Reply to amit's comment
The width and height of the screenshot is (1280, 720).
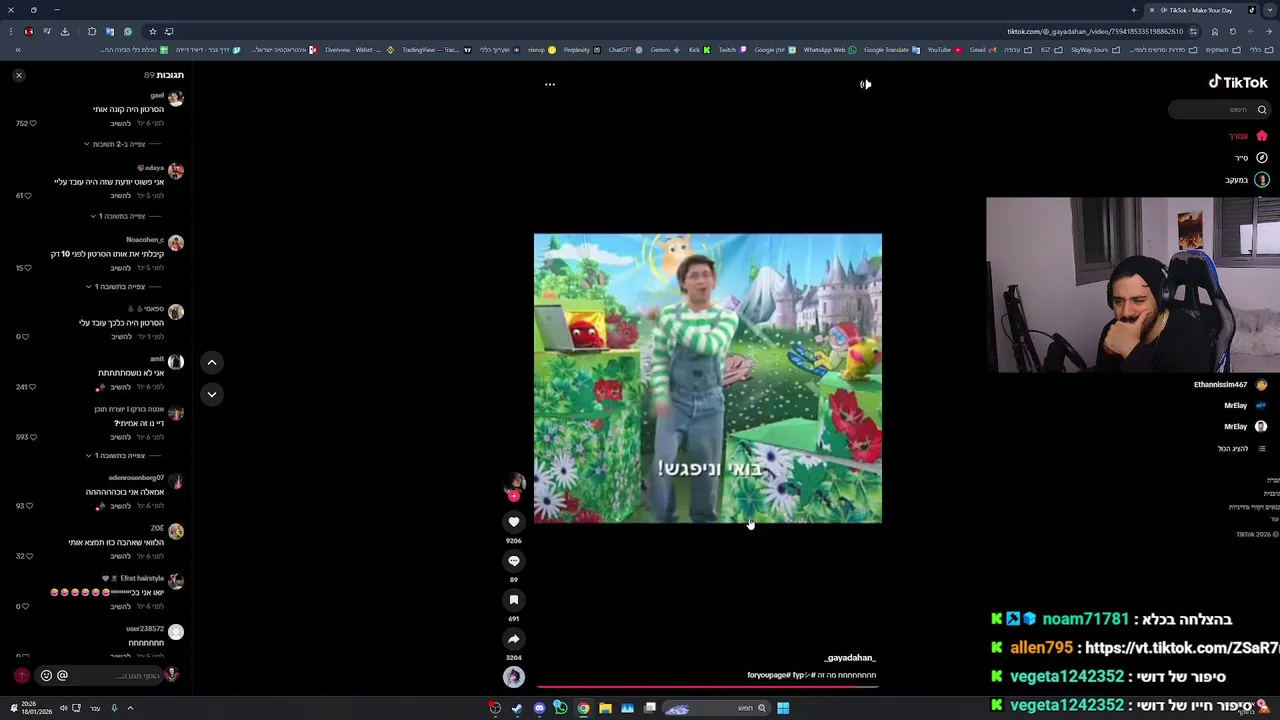click(121, 387)
